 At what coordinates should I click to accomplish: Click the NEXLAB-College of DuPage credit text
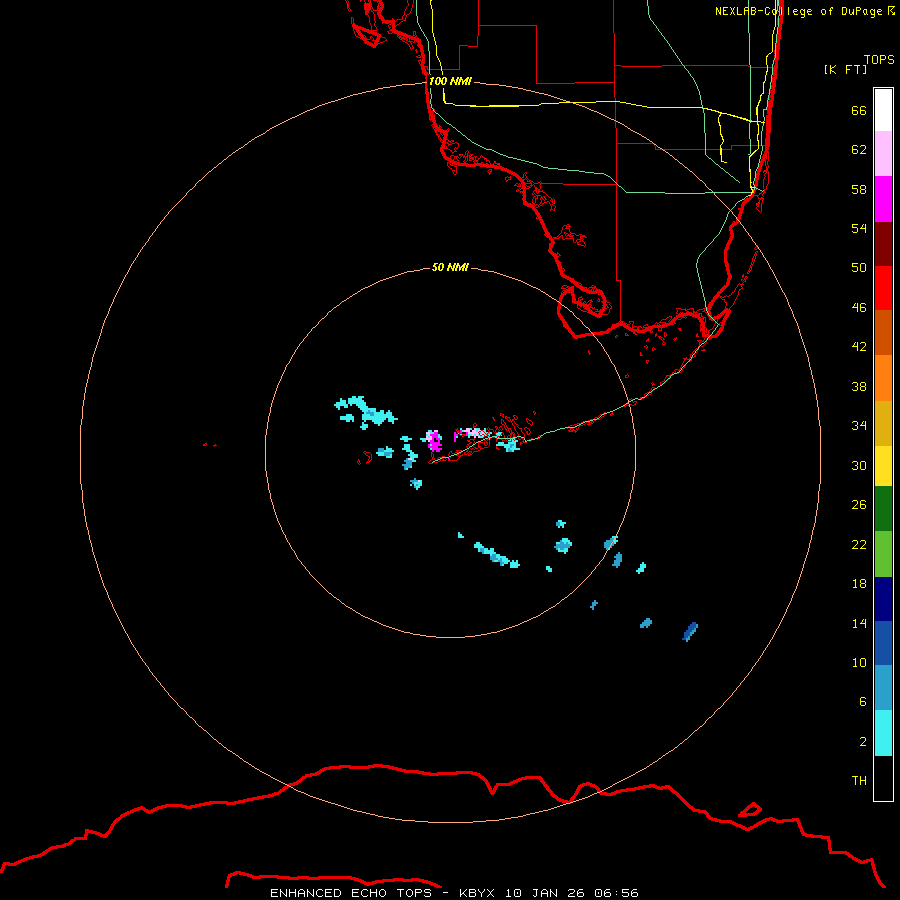pos(798,11)
